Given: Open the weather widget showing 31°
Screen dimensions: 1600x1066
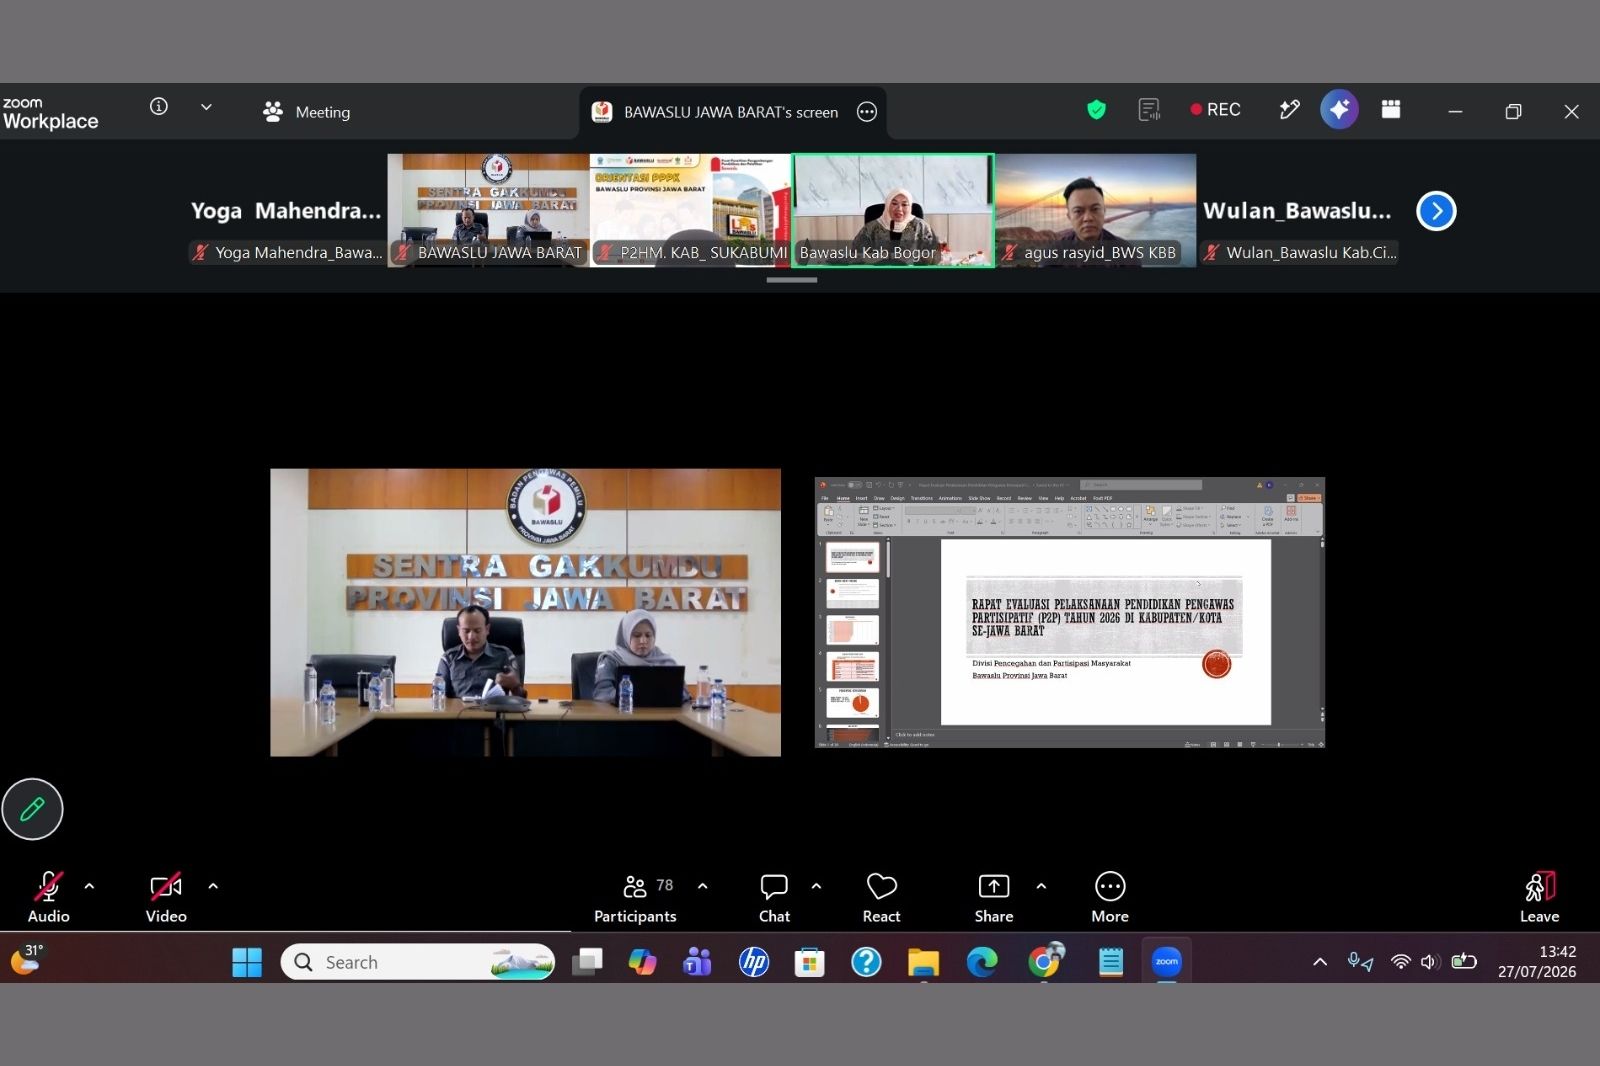Looking at the screenshot, I should (26, 960).
